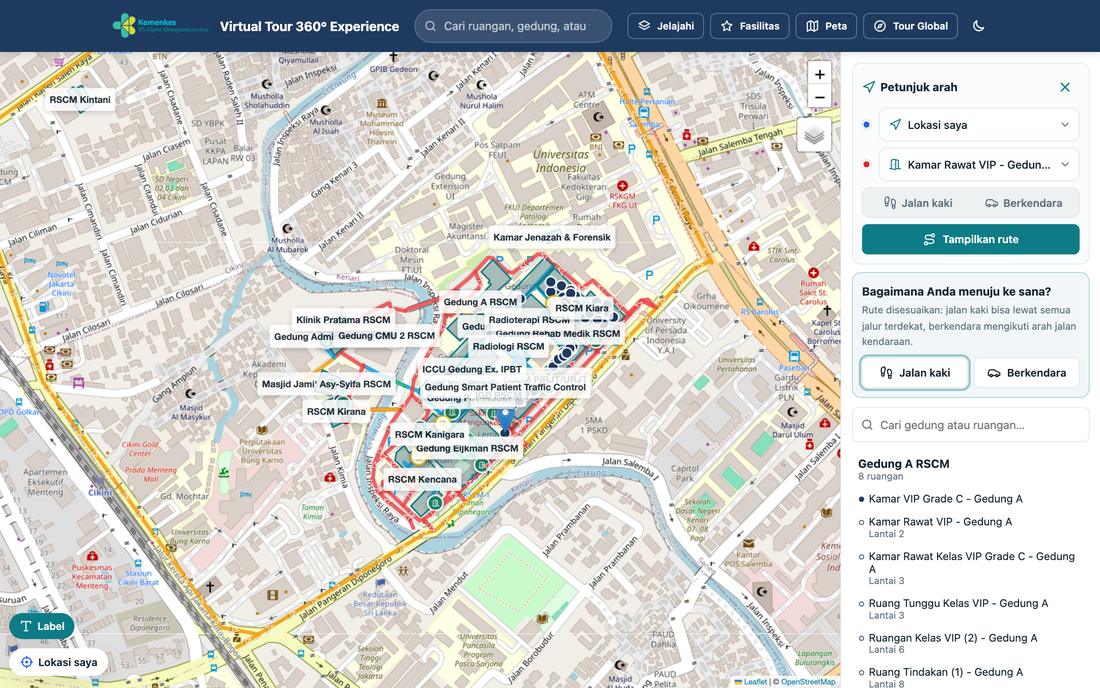
Task: Click the blue location pin marker on map
Action: [x=504, y=422]
